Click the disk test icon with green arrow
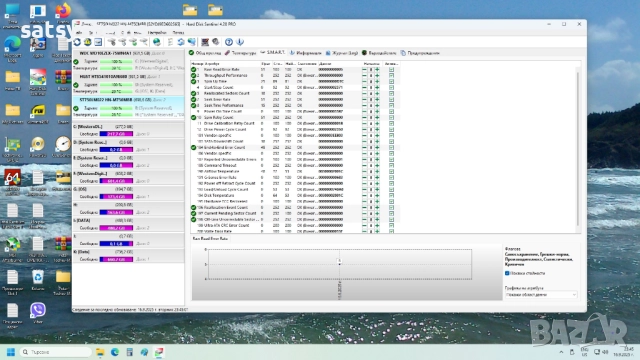Screen dimensions: 640x360 click(x=133, y=42)
